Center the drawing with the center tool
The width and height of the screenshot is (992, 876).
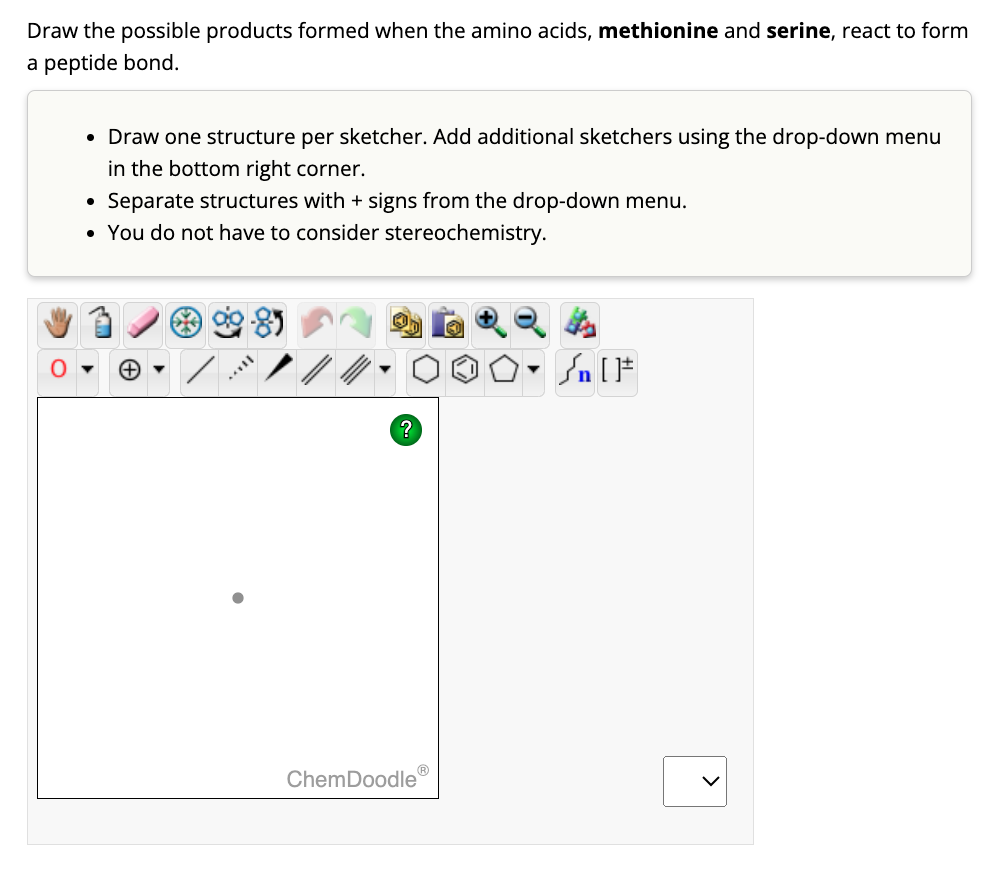pyautogui.click(x=185, y=323)
